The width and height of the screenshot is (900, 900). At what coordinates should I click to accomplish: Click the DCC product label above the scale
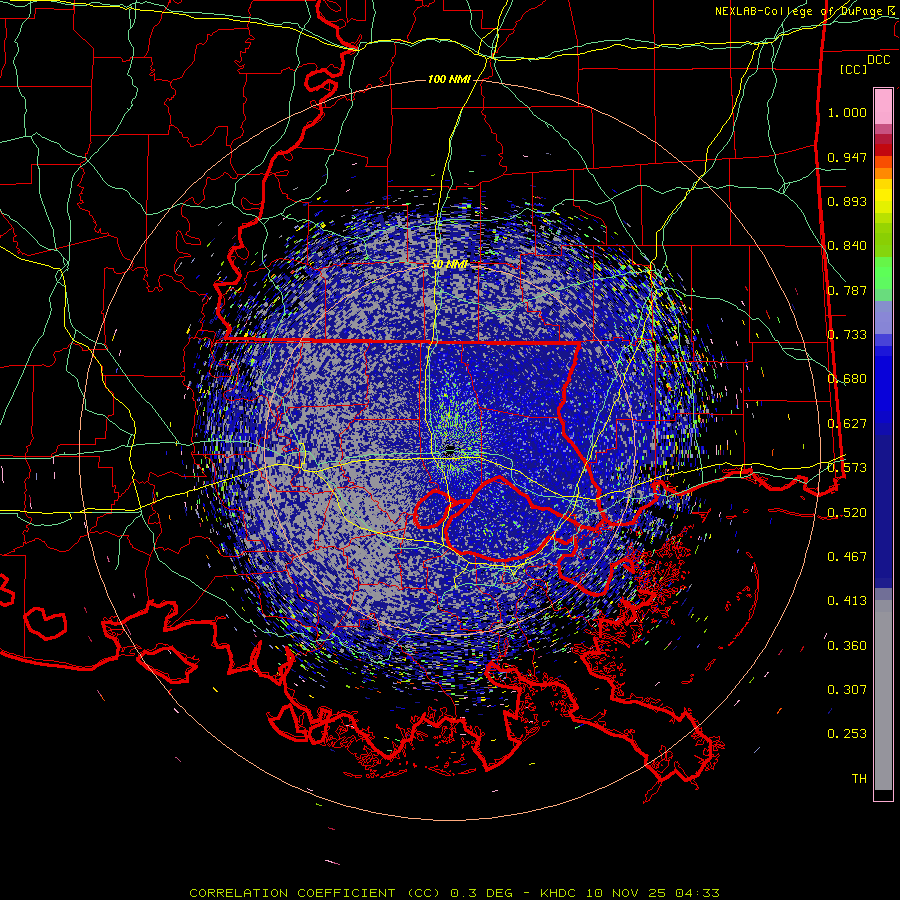click(878, 60)
